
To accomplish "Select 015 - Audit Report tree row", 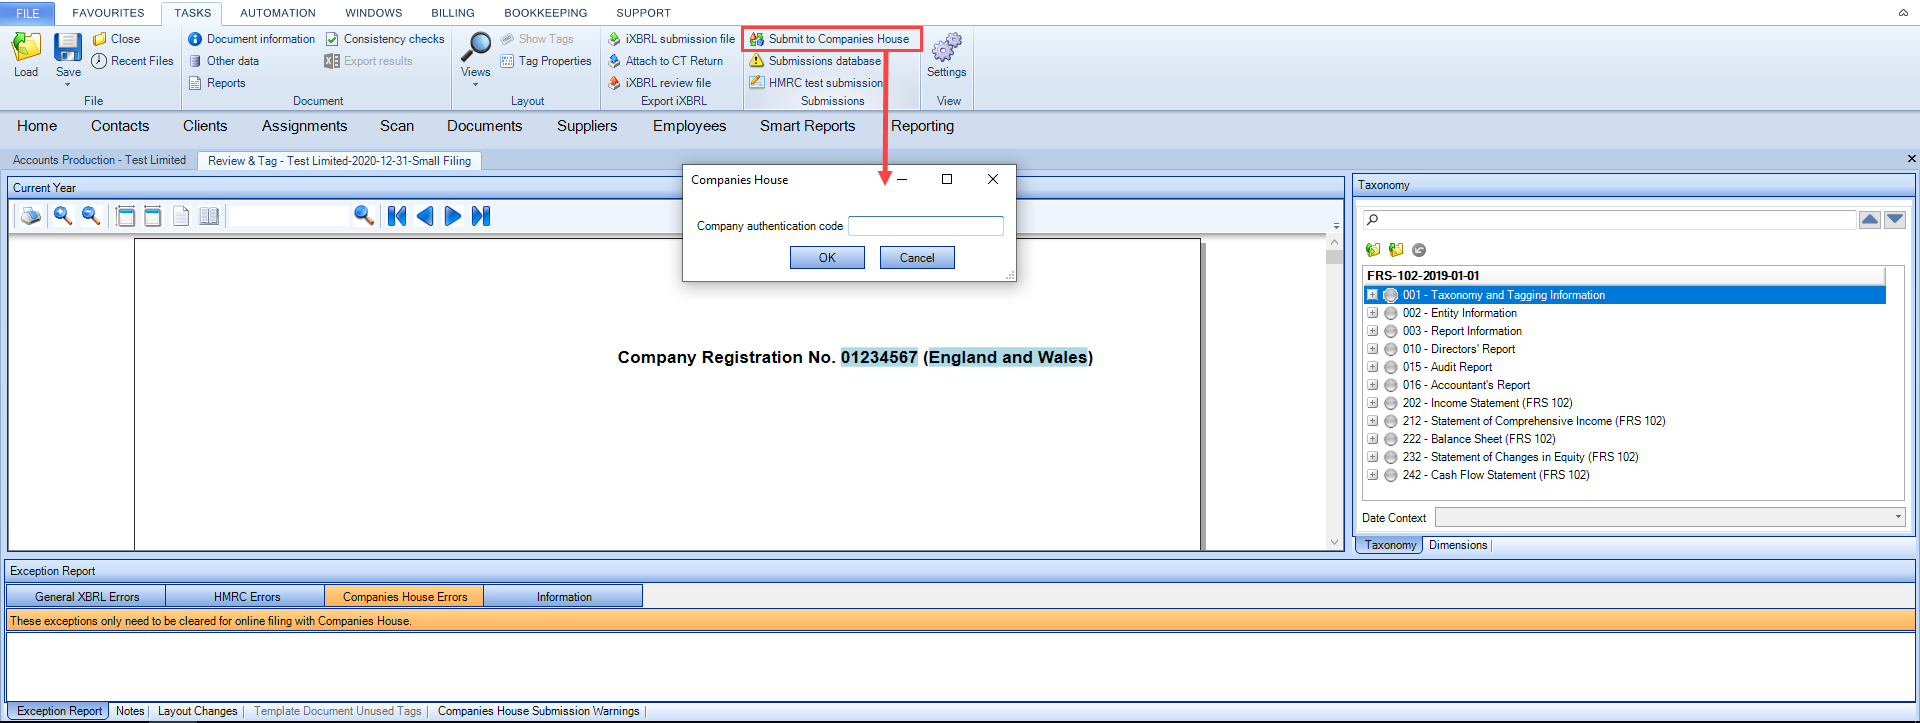I will pyautogui.click(x=1447, y=367).
